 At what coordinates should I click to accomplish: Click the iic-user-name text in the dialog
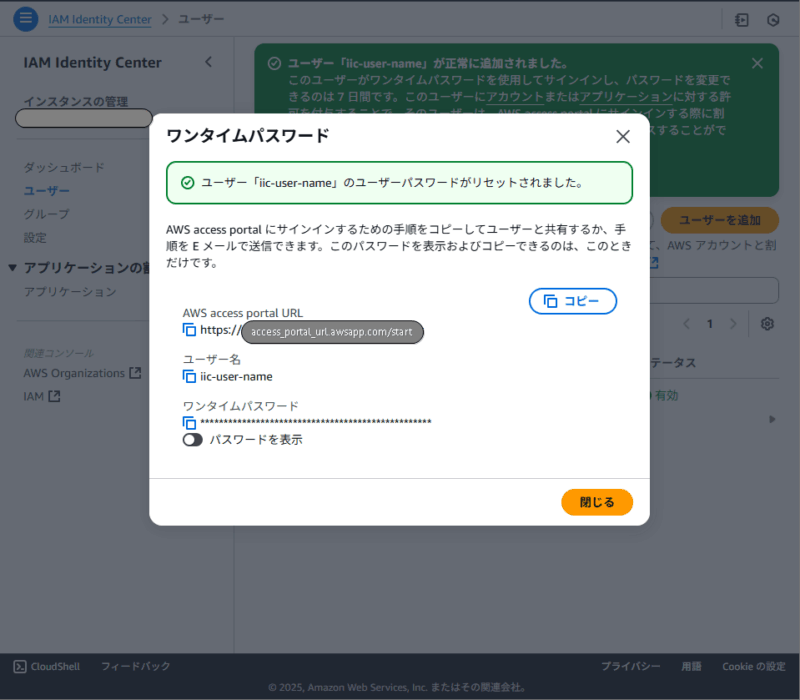[x=236, y=377]
